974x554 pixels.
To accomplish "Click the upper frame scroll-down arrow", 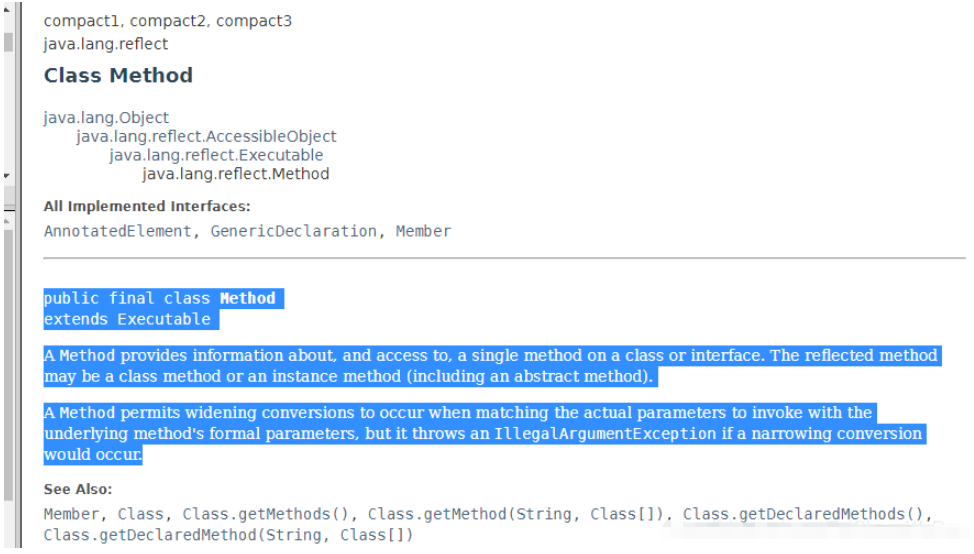I will 8,176.
